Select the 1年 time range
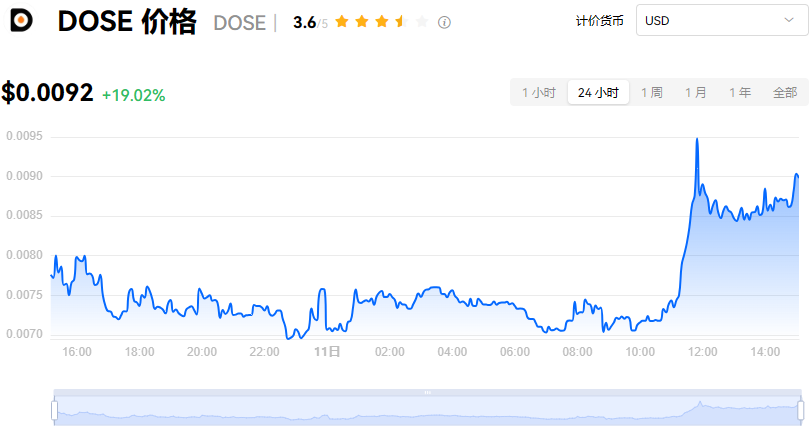 point(740,93)
